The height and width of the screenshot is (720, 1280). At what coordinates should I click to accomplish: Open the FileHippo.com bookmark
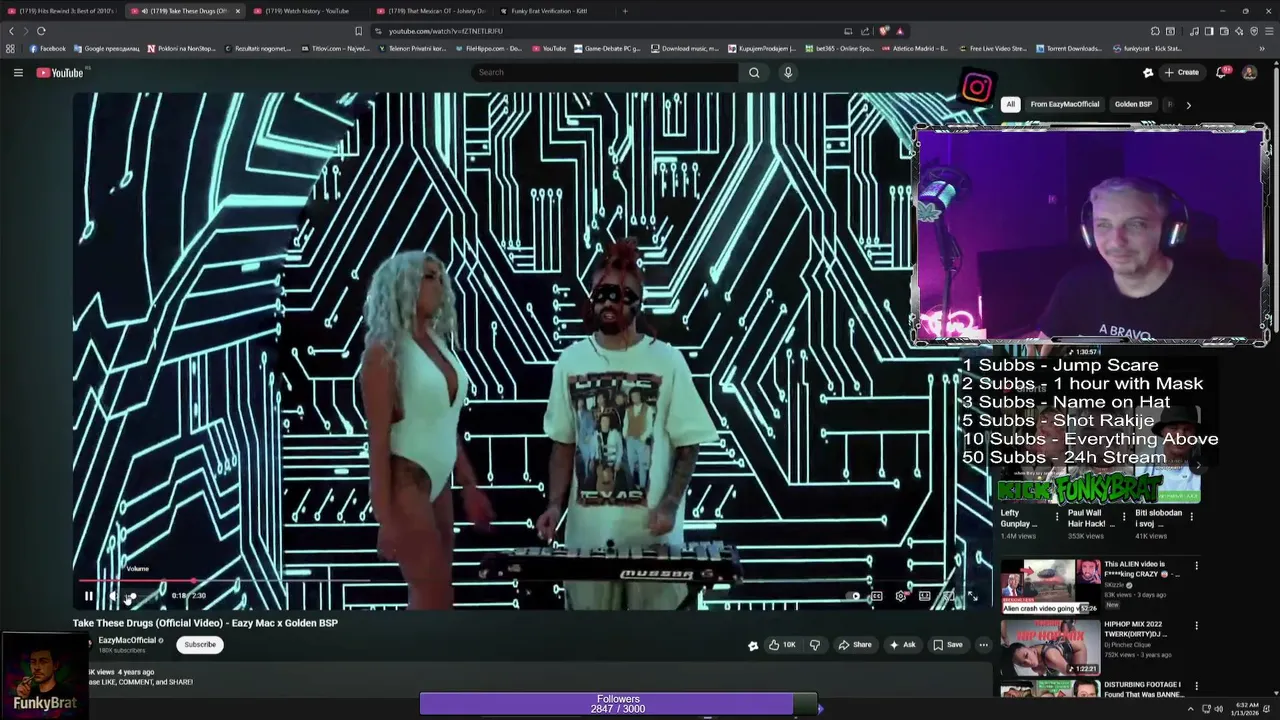(x=489, y=48)
